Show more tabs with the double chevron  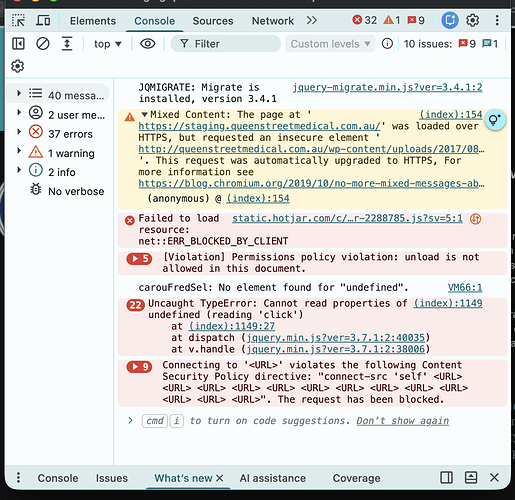pos(312,21)
